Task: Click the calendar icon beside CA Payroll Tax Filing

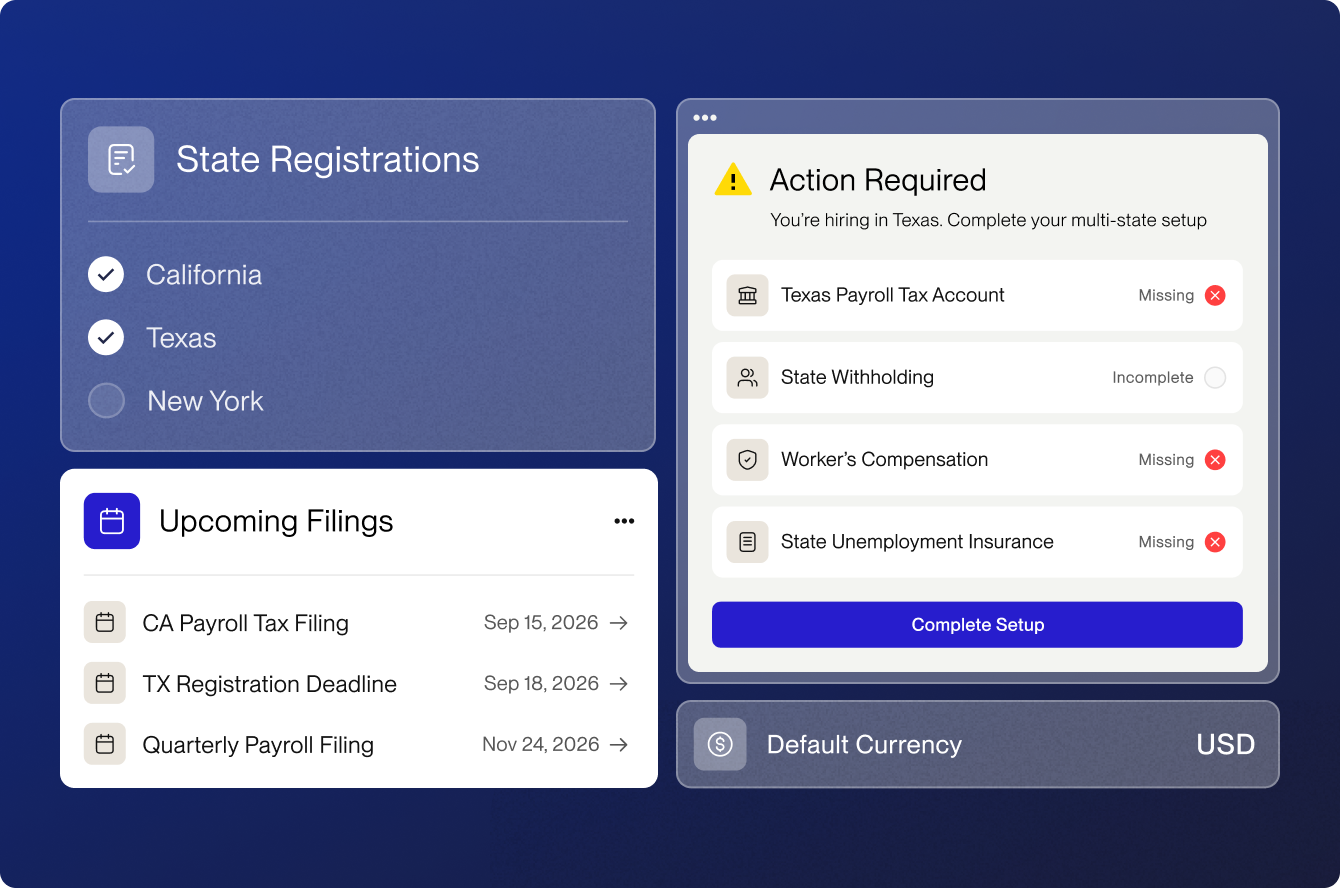Action: point(105,622)
